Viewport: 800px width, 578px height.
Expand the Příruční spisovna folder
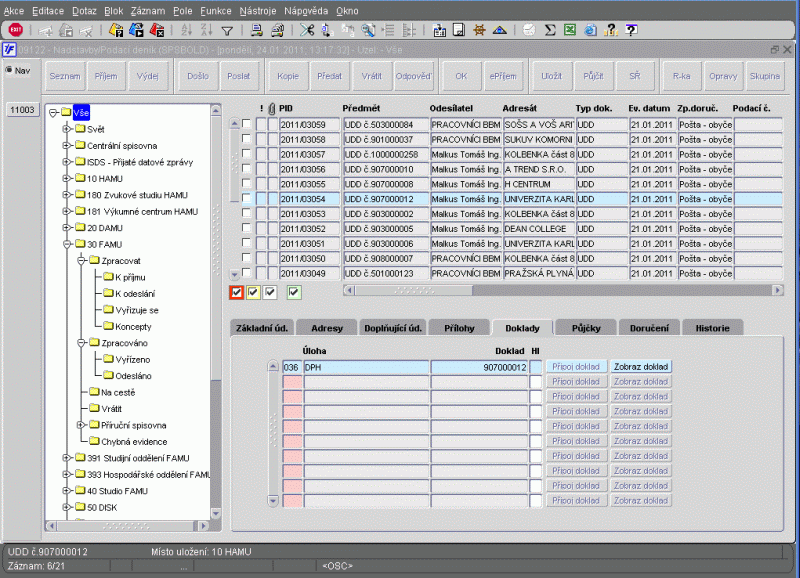point(81,425)
